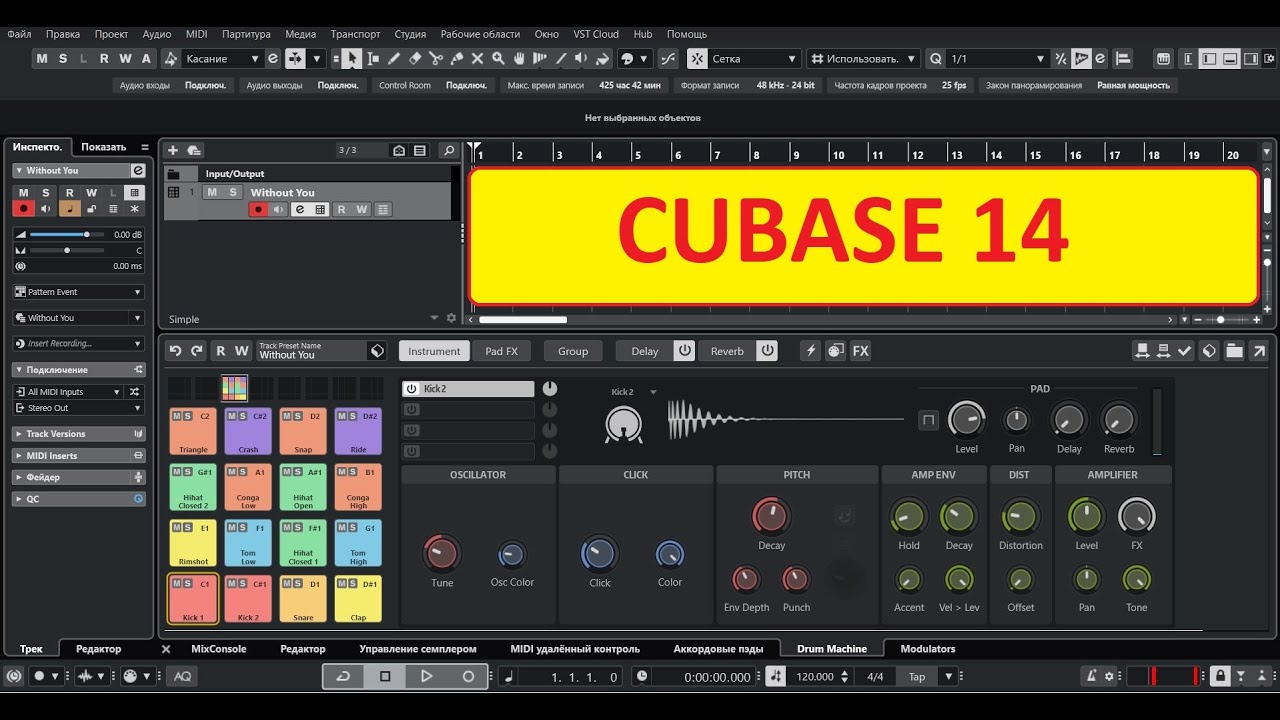Click the Group button
Viewport: 1280px width, 720px height.
(x=573, y=351)
